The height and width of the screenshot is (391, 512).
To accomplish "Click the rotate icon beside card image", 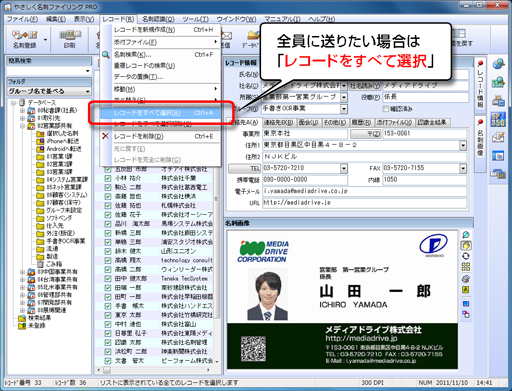I will [466, 256].
